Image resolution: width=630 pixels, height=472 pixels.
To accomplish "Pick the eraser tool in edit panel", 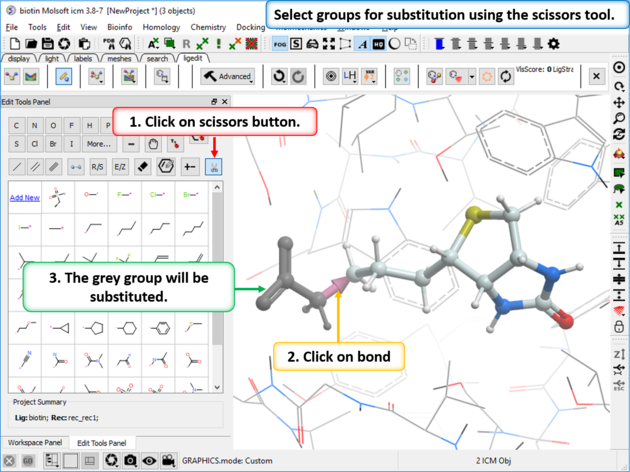I will (142, 166).
